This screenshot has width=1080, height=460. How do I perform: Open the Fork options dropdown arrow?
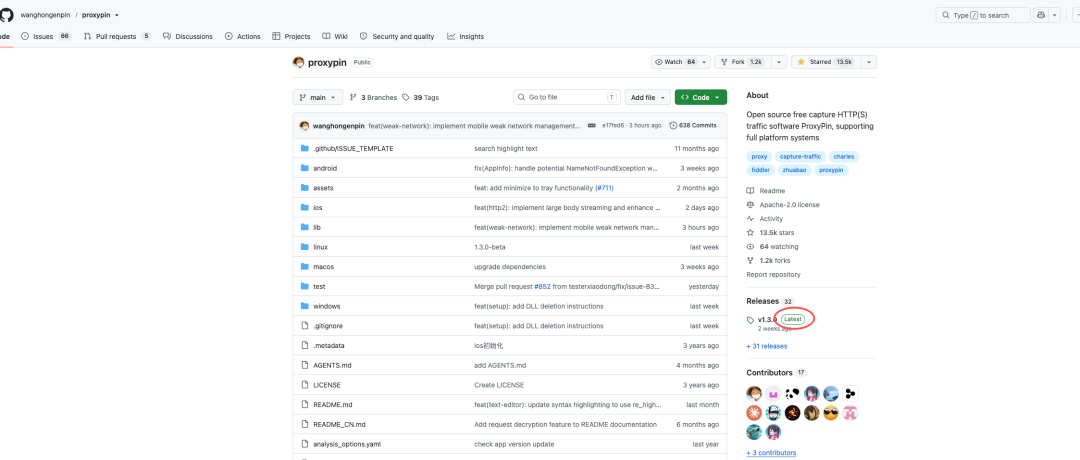coord(779,62)
